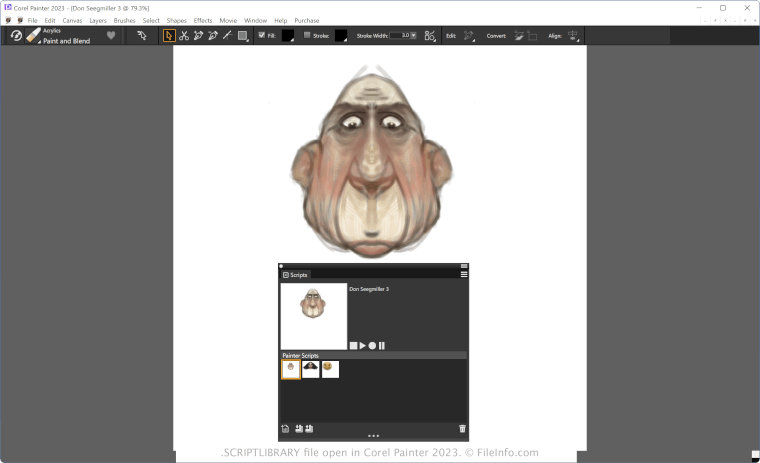Toggle the Fill checkbox

pos(262,35)
